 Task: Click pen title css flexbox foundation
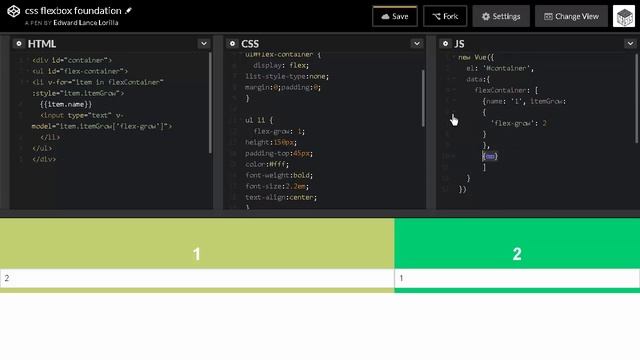click(x=73, y=11)
